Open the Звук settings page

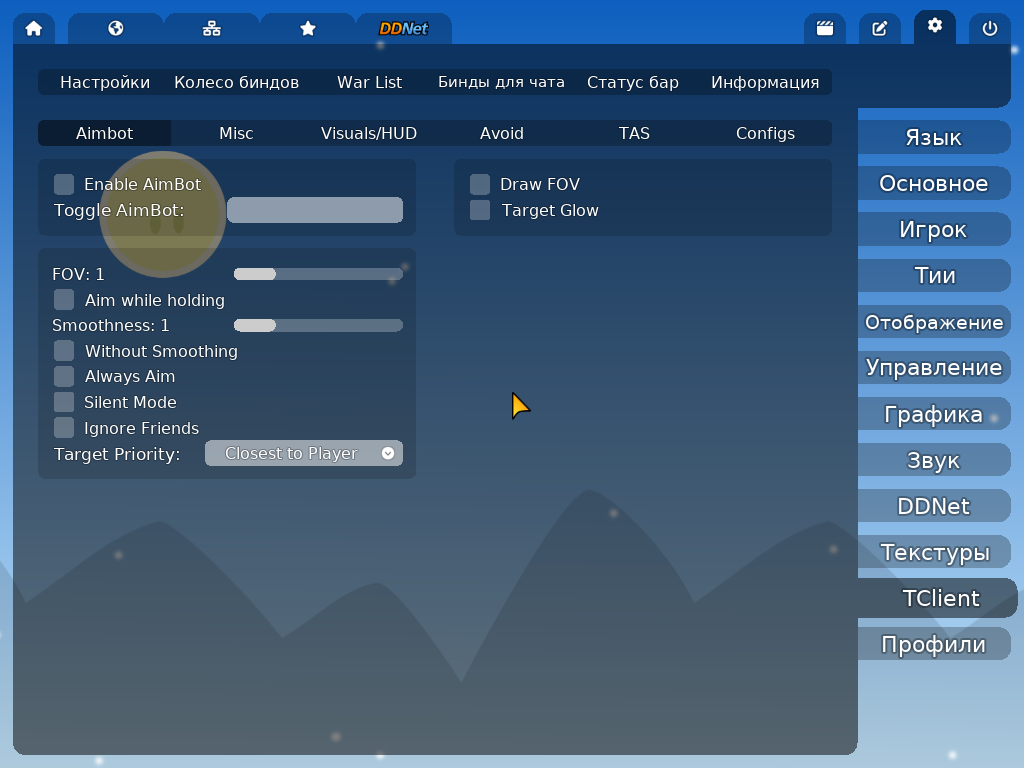click(934, 460)
